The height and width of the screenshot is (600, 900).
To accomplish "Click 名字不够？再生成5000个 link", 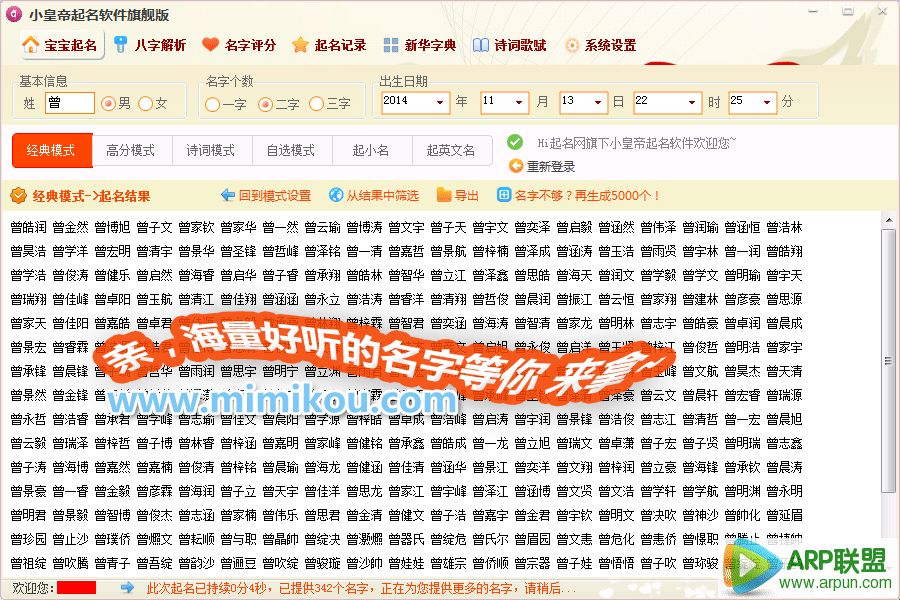I will [x=587, y=196].
